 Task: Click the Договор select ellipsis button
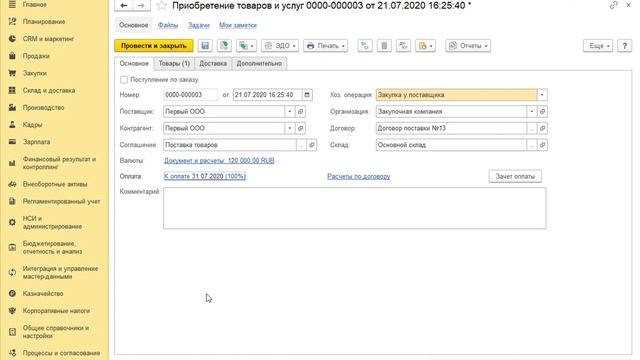point(531,128)
